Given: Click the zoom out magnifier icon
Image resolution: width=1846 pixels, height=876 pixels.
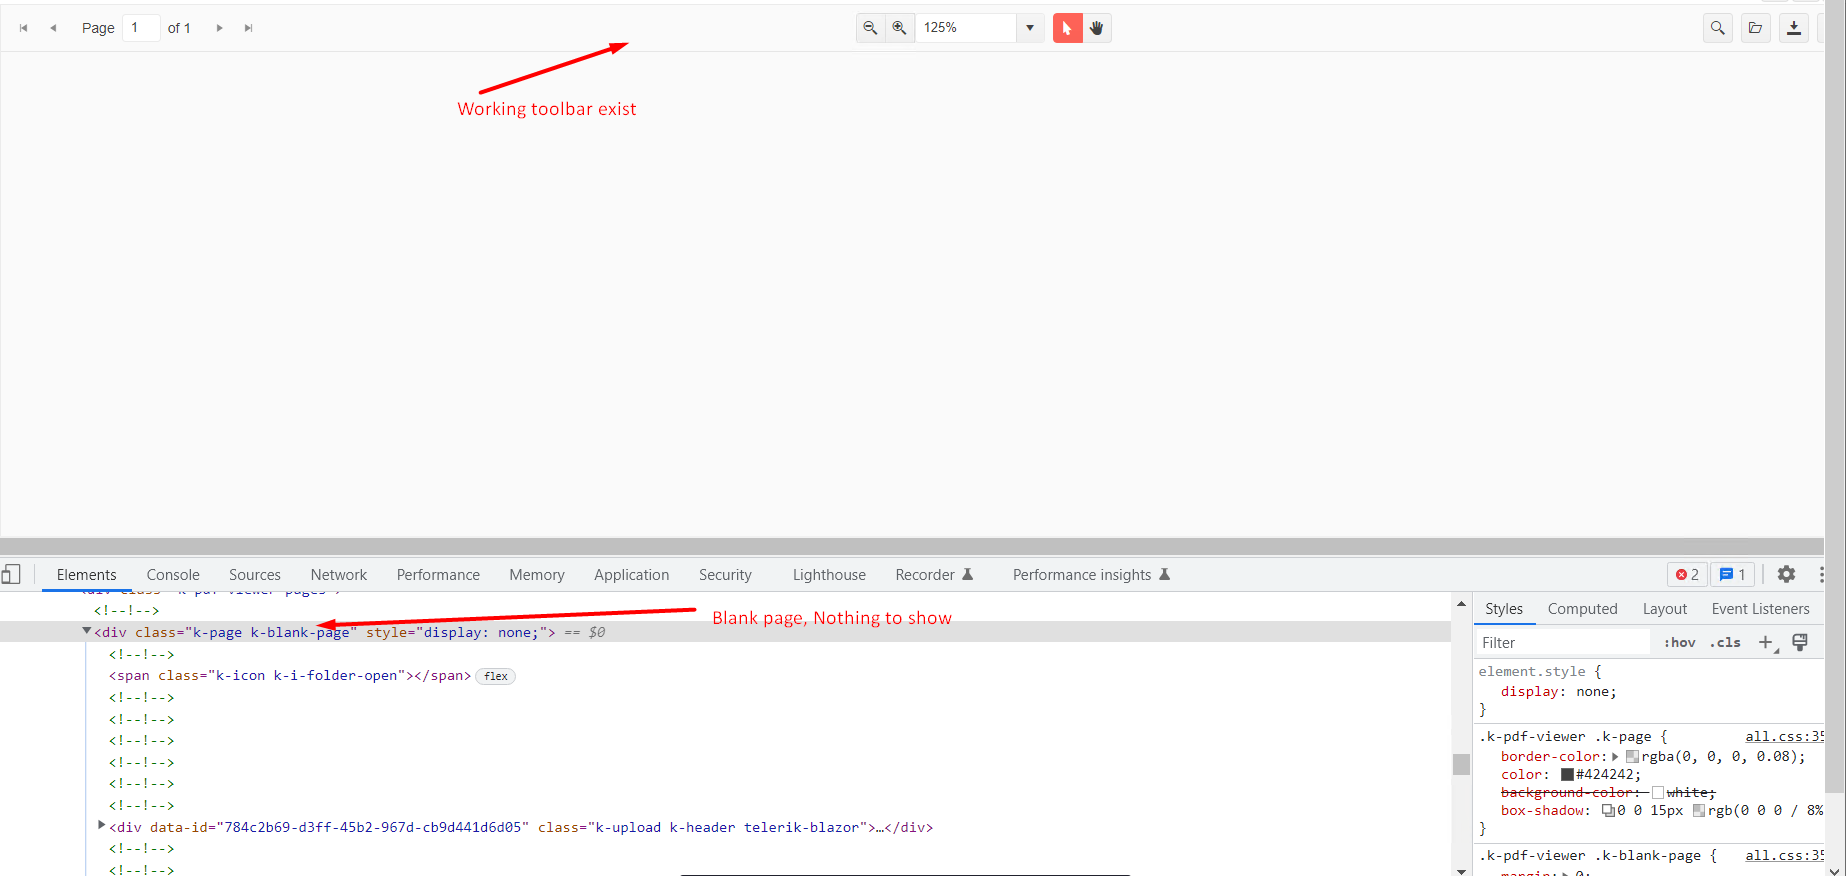Looking at the screenshot, I should (870, 28).
